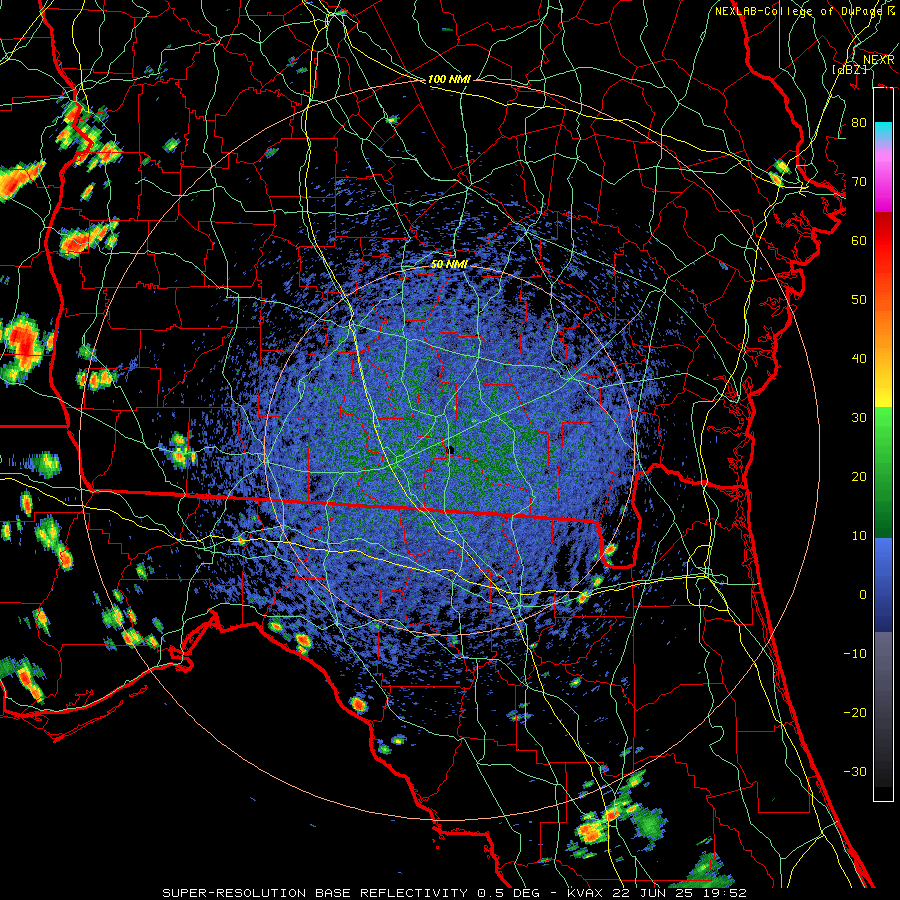
Task: Click the -30 value on dBZ scale
Action: pos(855,772)
